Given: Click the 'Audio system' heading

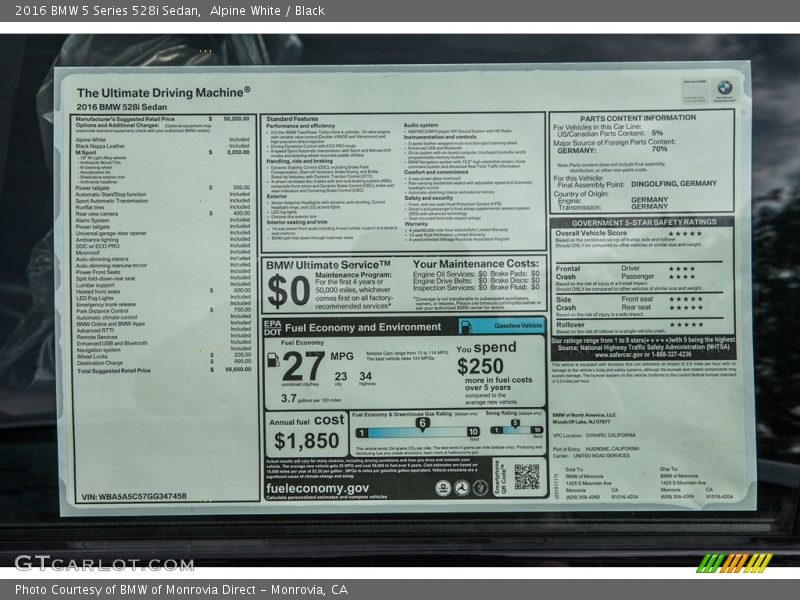Looking at the screenshot, I should click(420, 125).
